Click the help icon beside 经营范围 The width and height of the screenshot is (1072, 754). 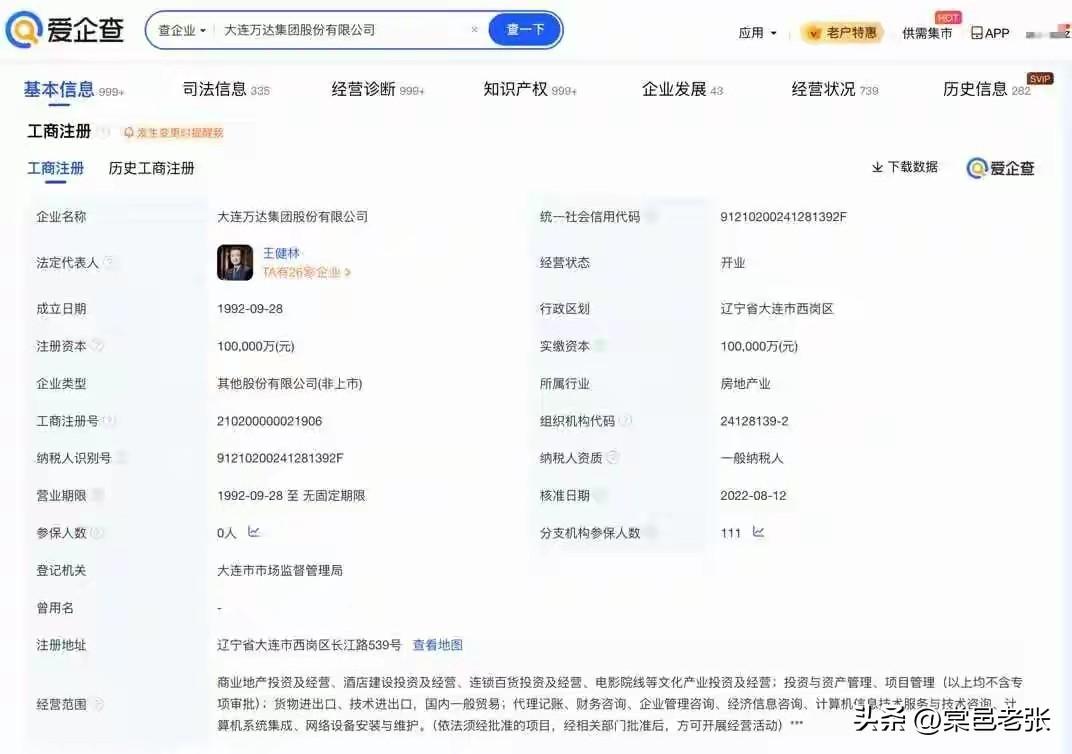[97, 704]
